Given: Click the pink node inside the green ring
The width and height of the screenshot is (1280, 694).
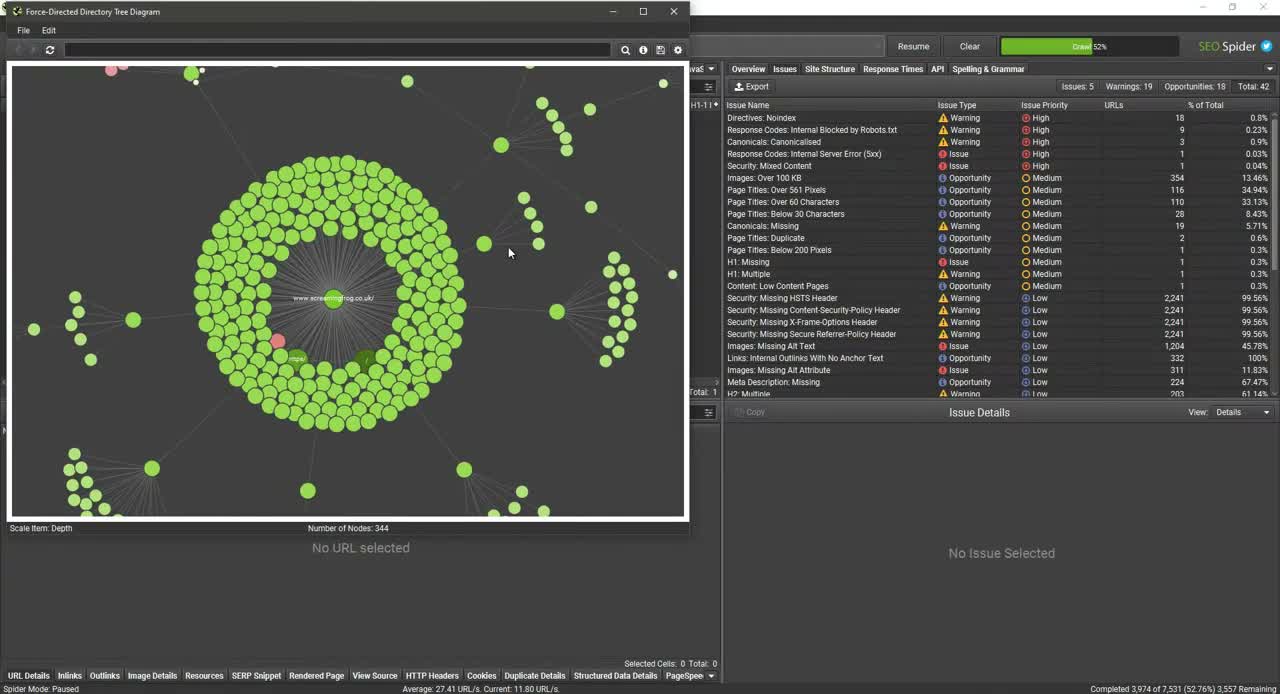Looking at the screenshot, I should click(x=278, y=342).
